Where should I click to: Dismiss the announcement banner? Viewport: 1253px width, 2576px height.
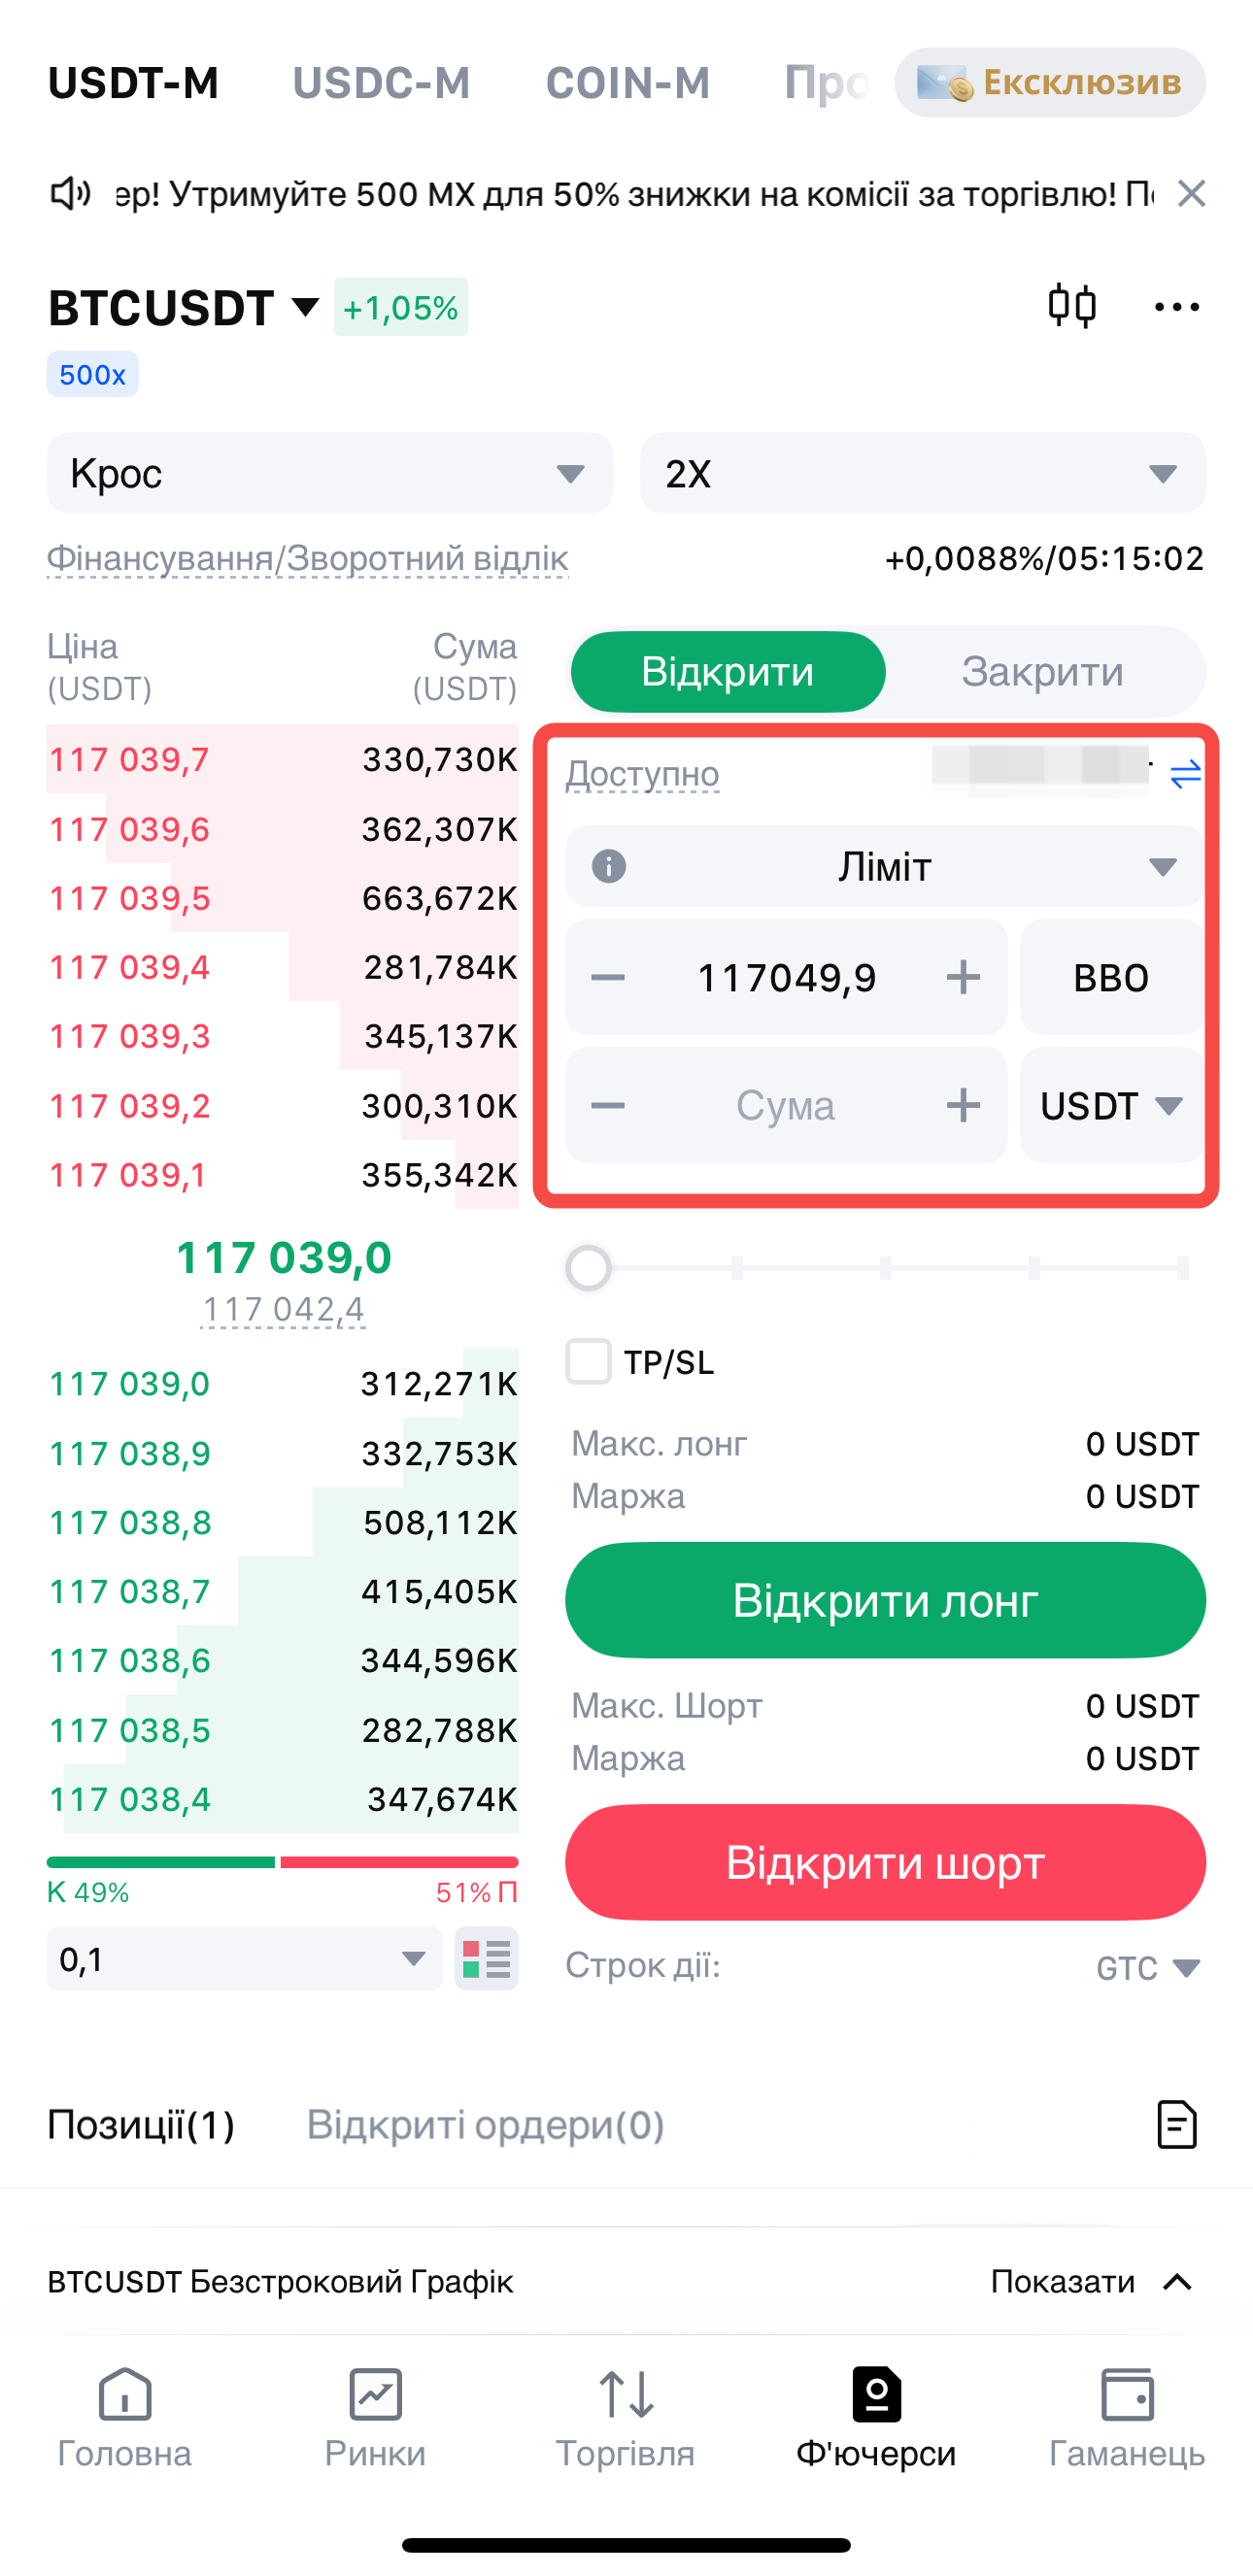click(x=1191, y=193)
